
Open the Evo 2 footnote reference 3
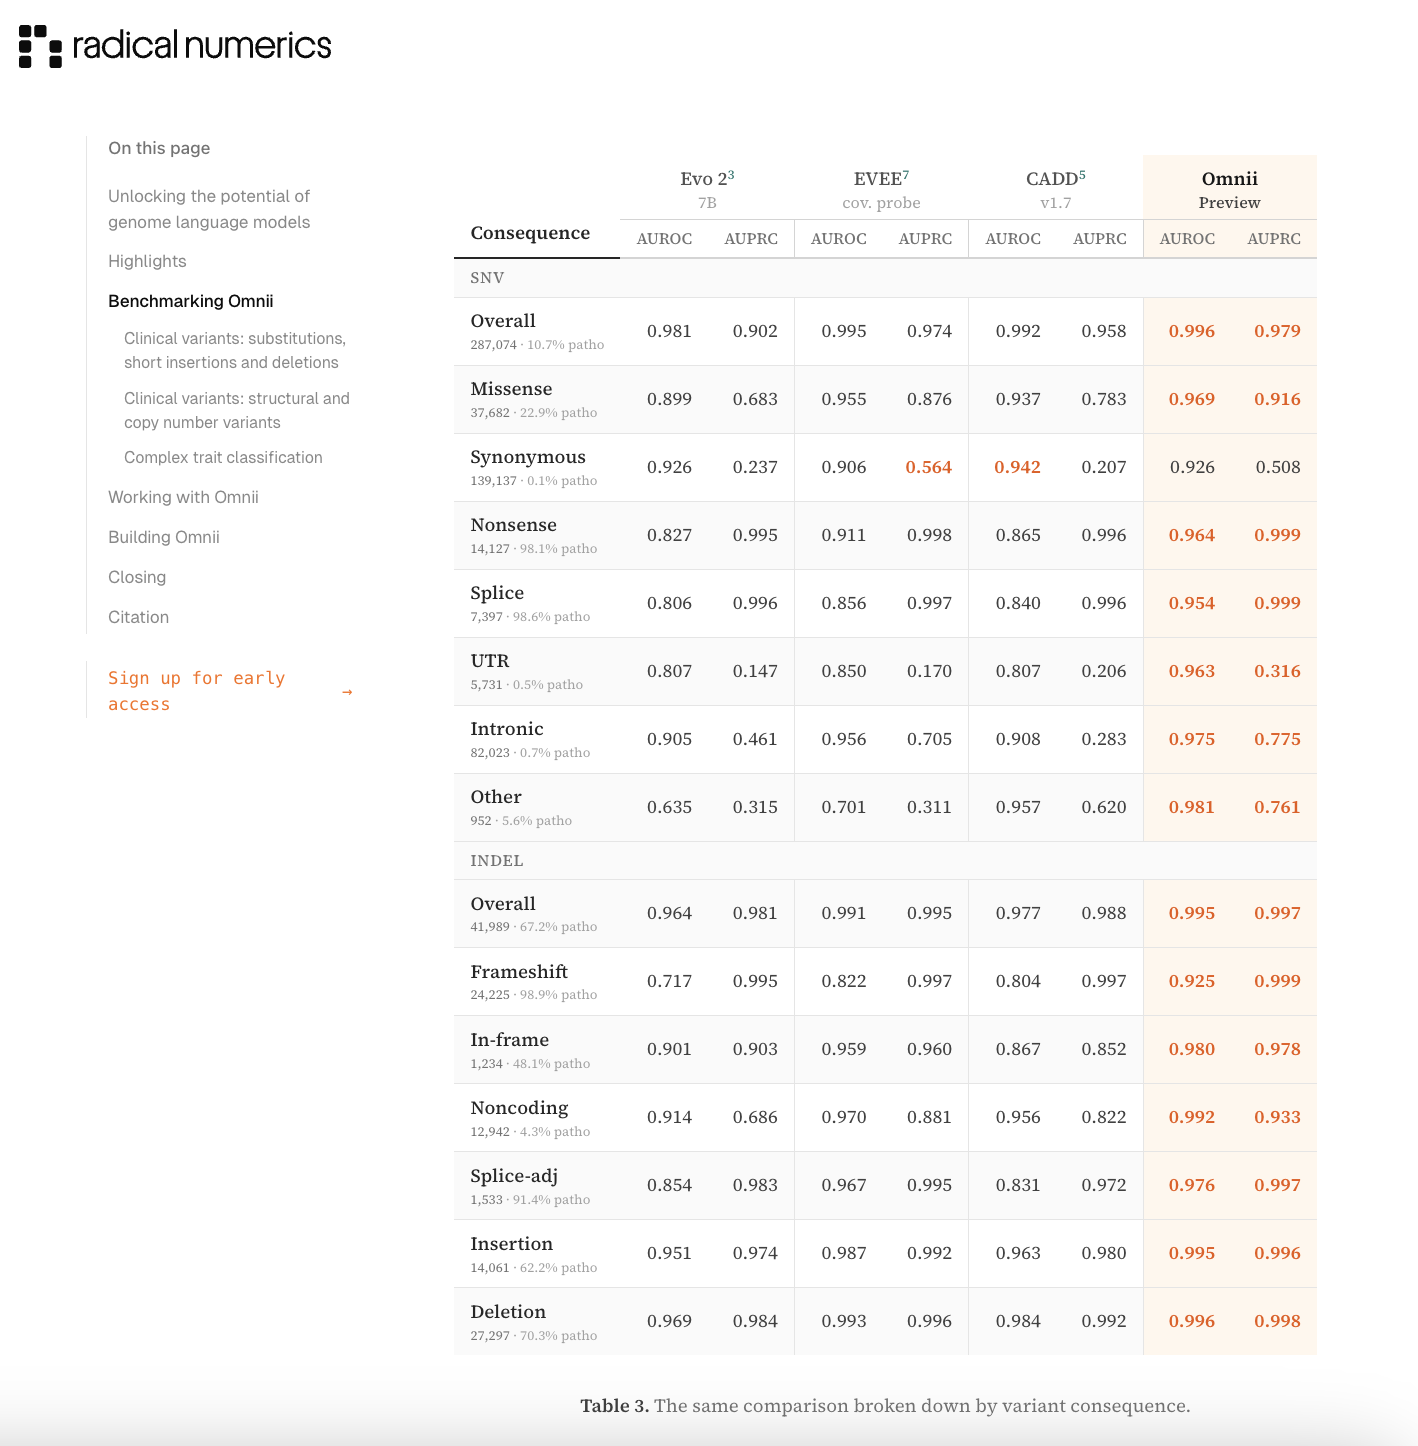[731, 175]
